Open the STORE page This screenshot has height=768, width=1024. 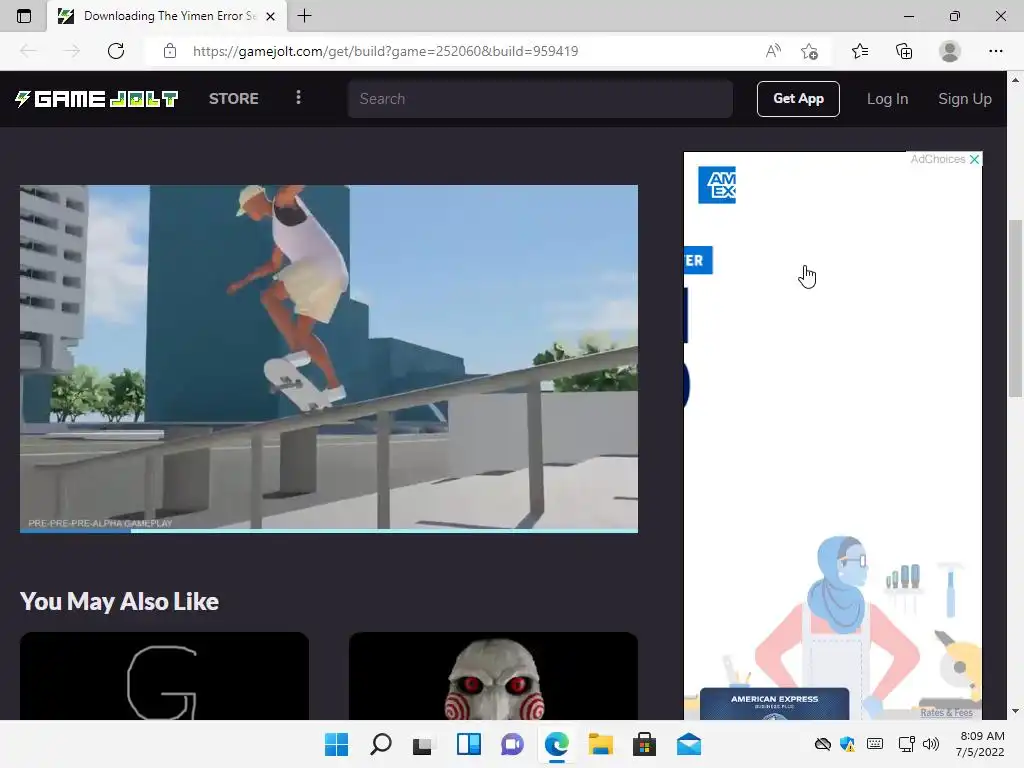point(234,99)
